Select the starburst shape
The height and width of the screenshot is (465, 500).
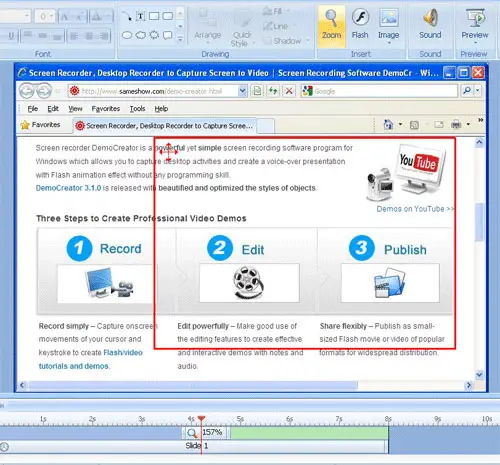point(154,35)
